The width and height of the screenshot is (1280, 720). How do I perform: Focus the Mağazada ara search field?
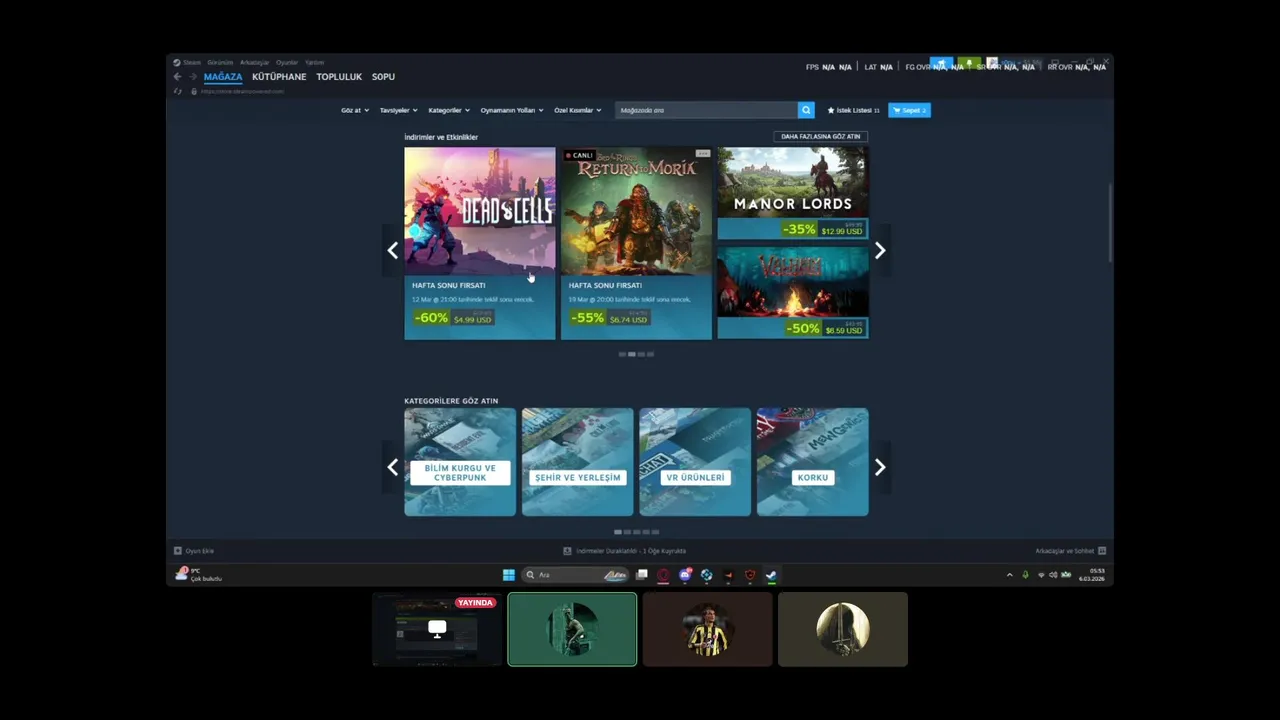pos(706,110)
